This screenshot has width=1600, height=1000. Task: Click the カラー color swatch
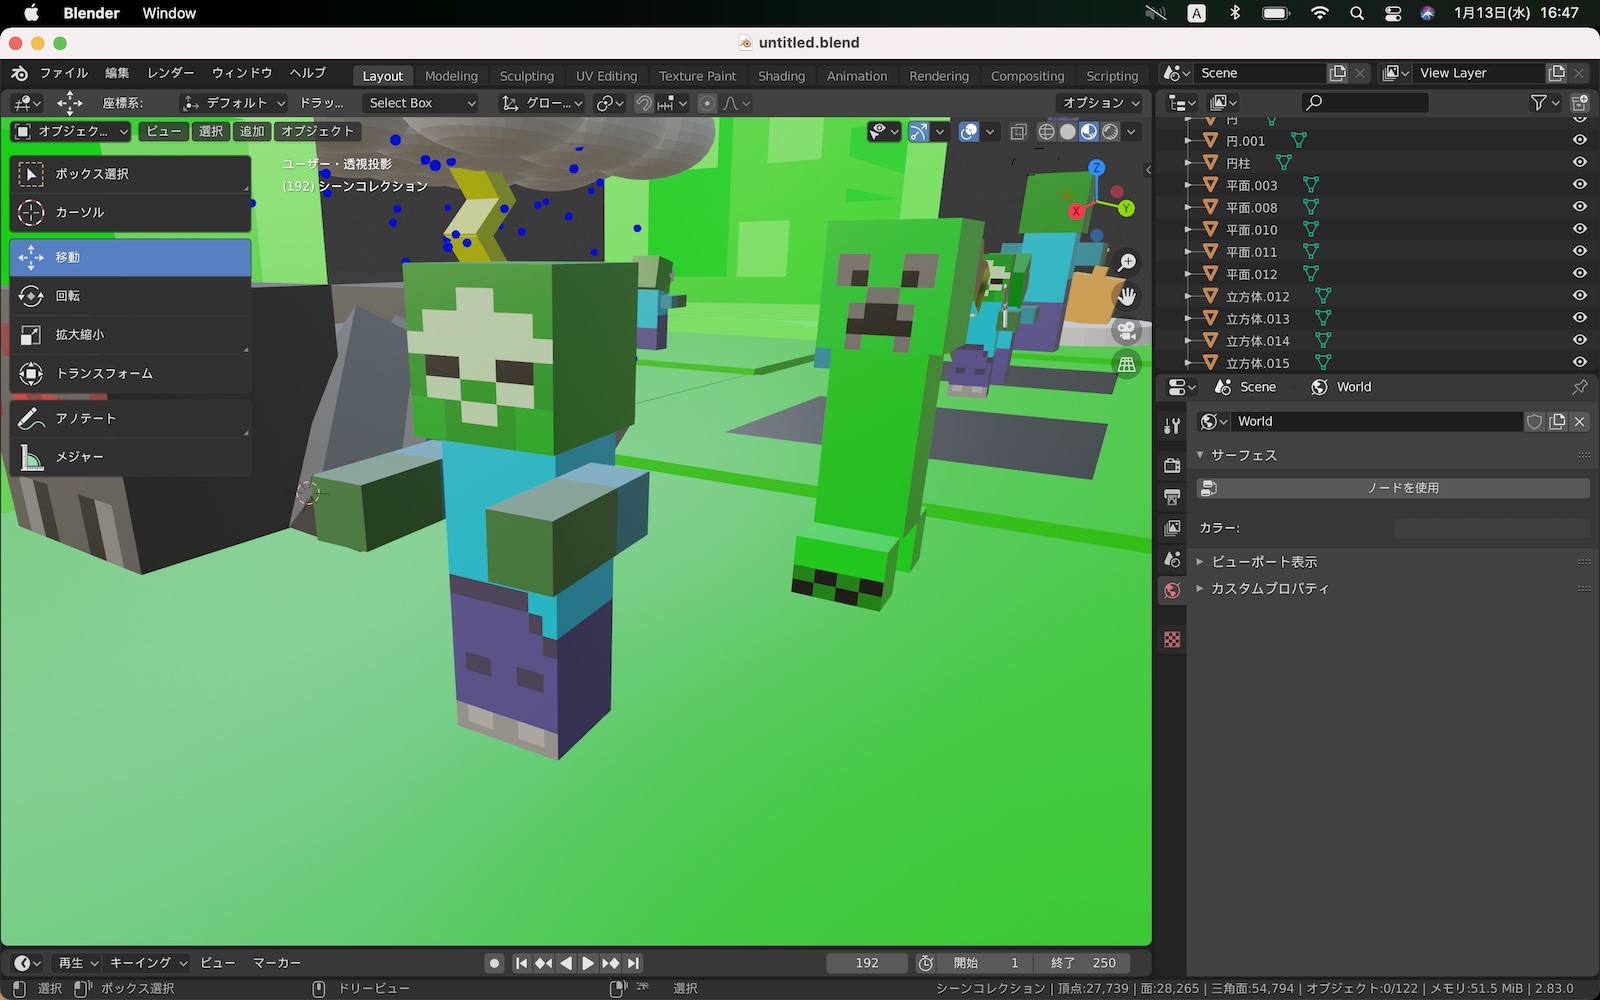(x=1491, y=528)
